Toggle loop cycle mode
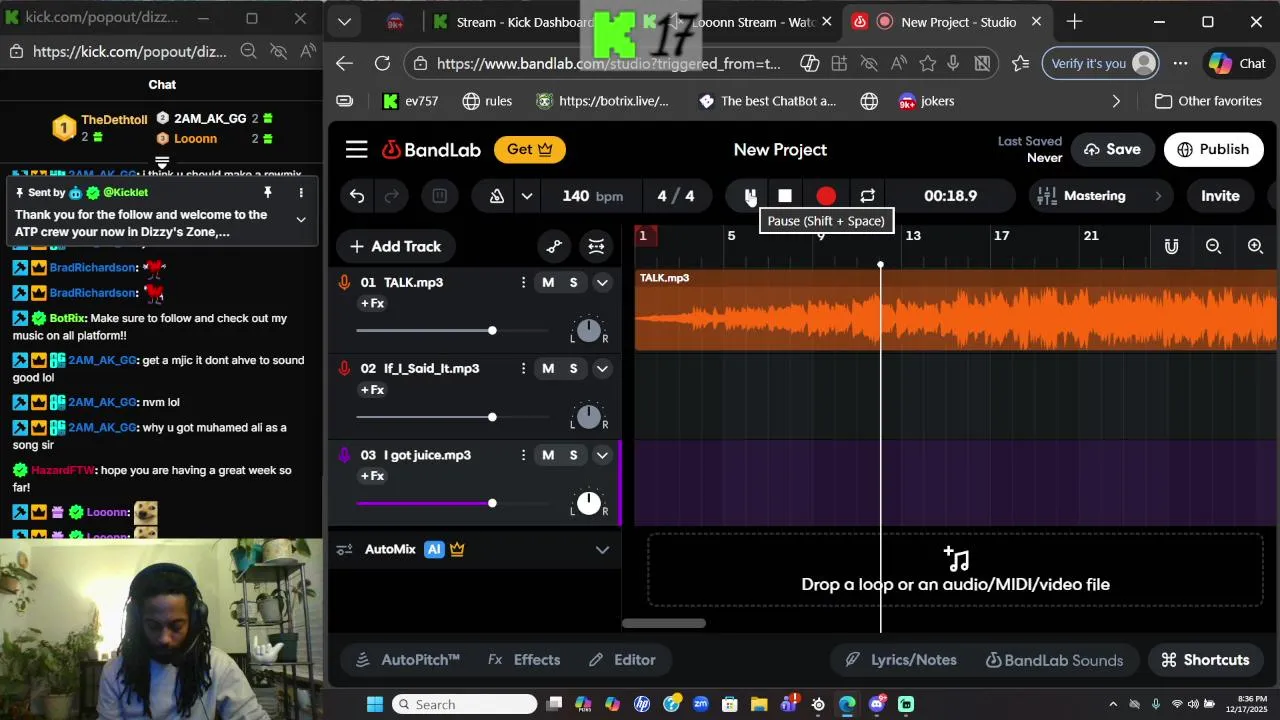This screenshot has height=720, width=1280. point(867,196)
